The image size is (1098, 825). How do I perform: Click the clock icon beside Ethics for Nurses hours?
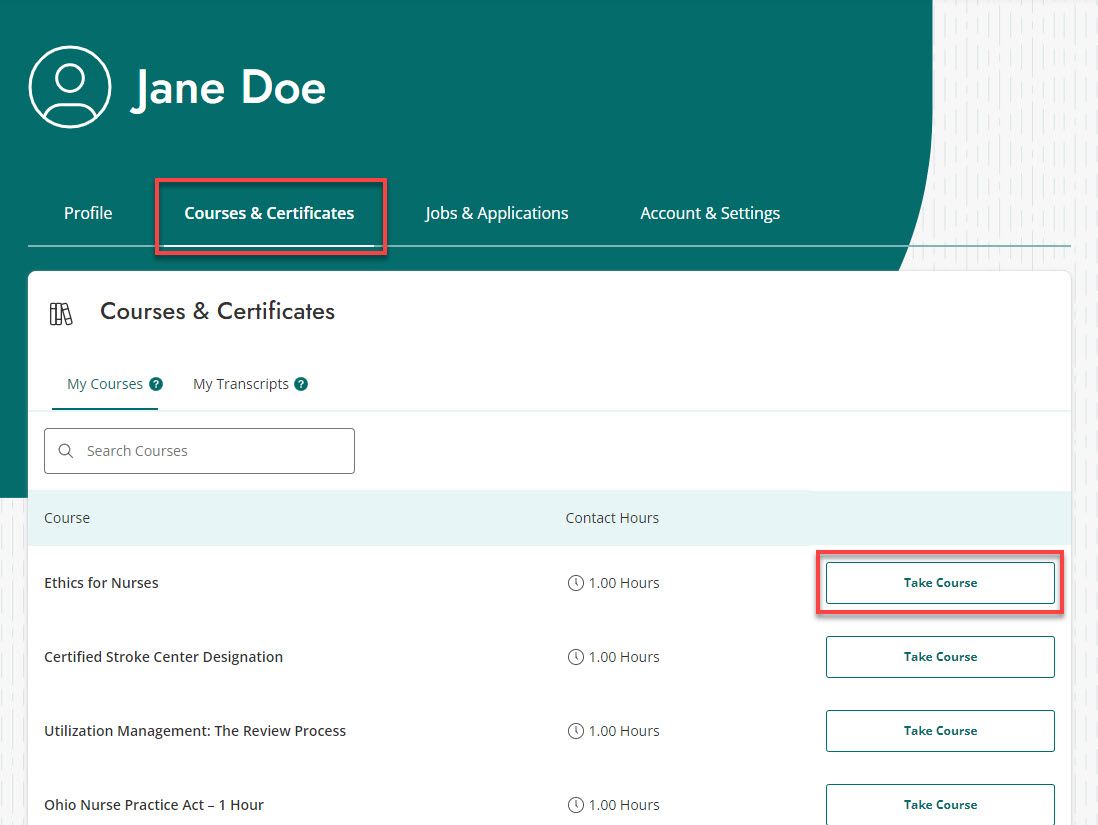click(575, 582)
